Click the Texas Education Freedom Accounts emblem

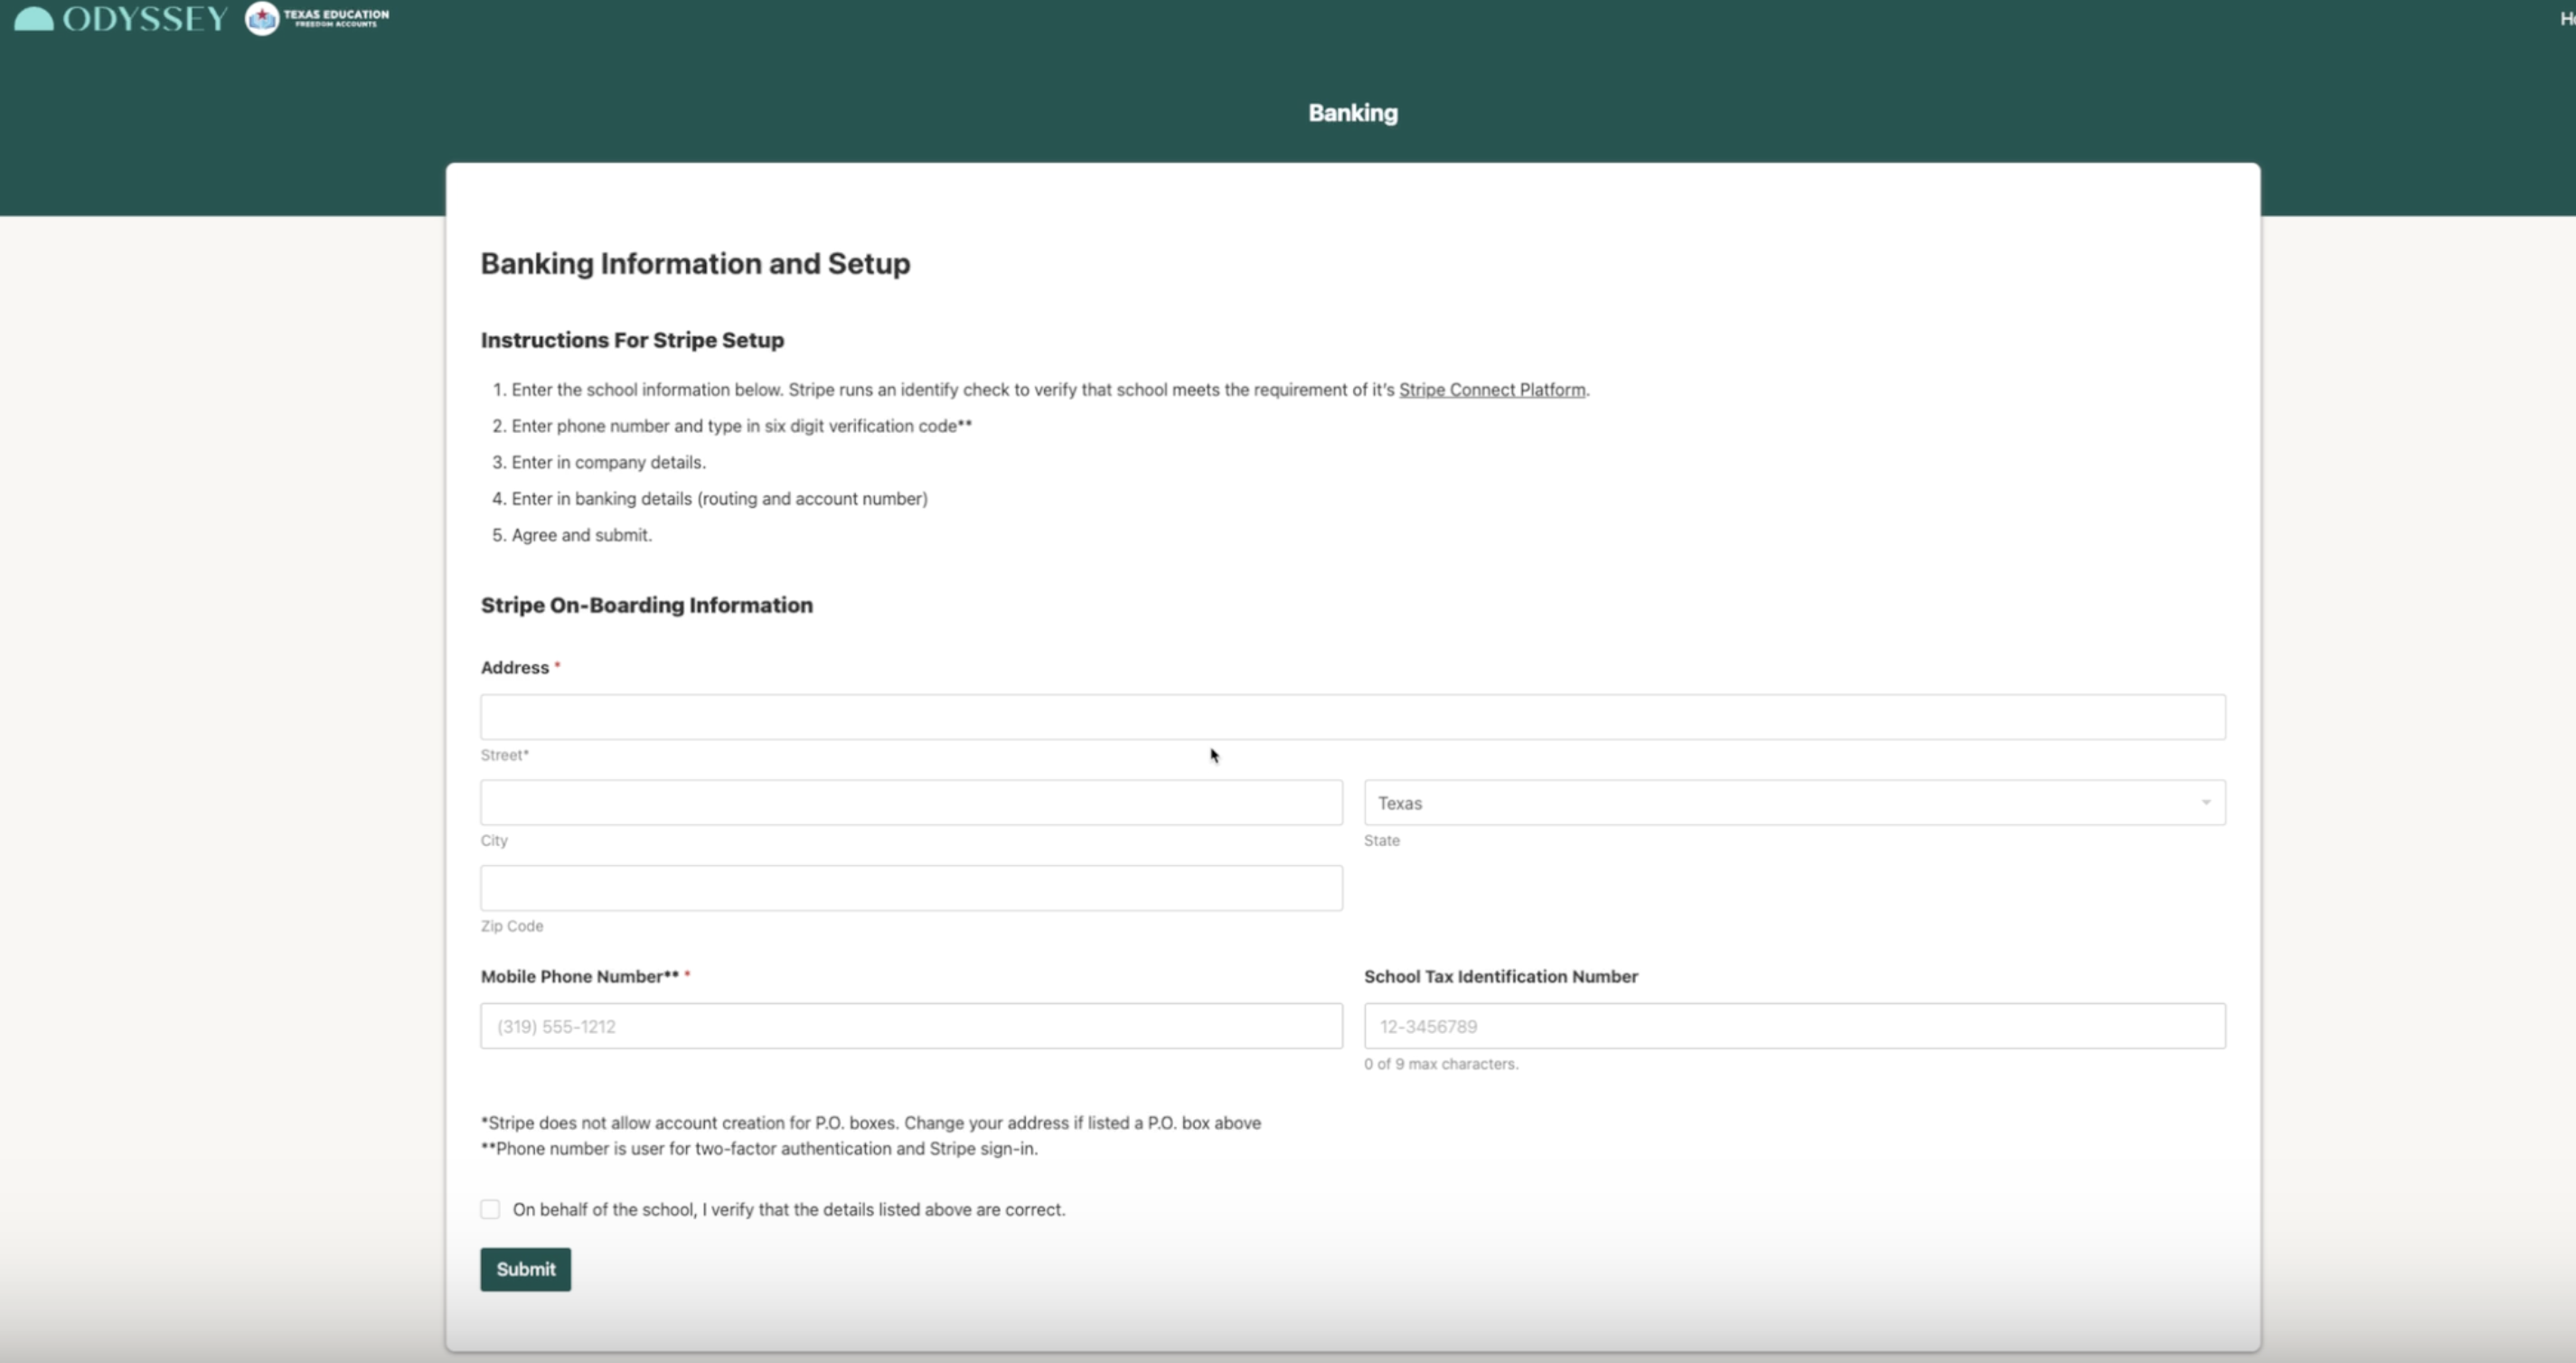tap(262, 18)
